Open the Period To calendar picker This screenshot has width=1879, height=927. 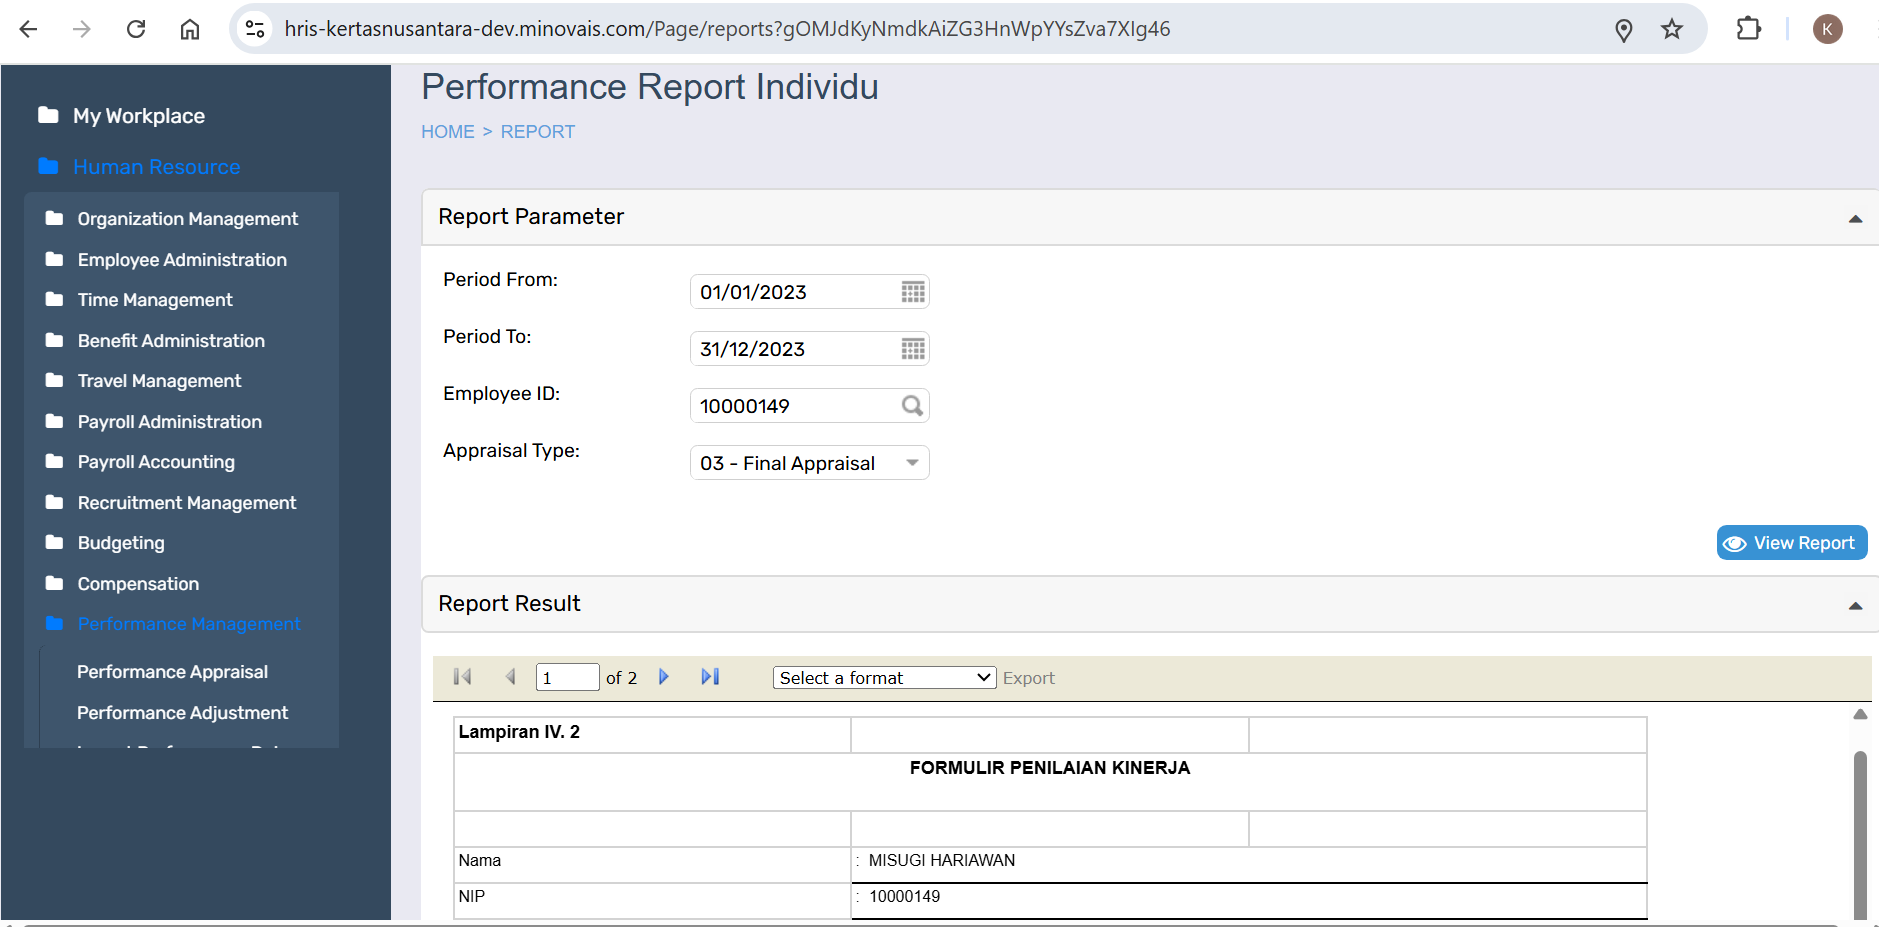point(912,349)
